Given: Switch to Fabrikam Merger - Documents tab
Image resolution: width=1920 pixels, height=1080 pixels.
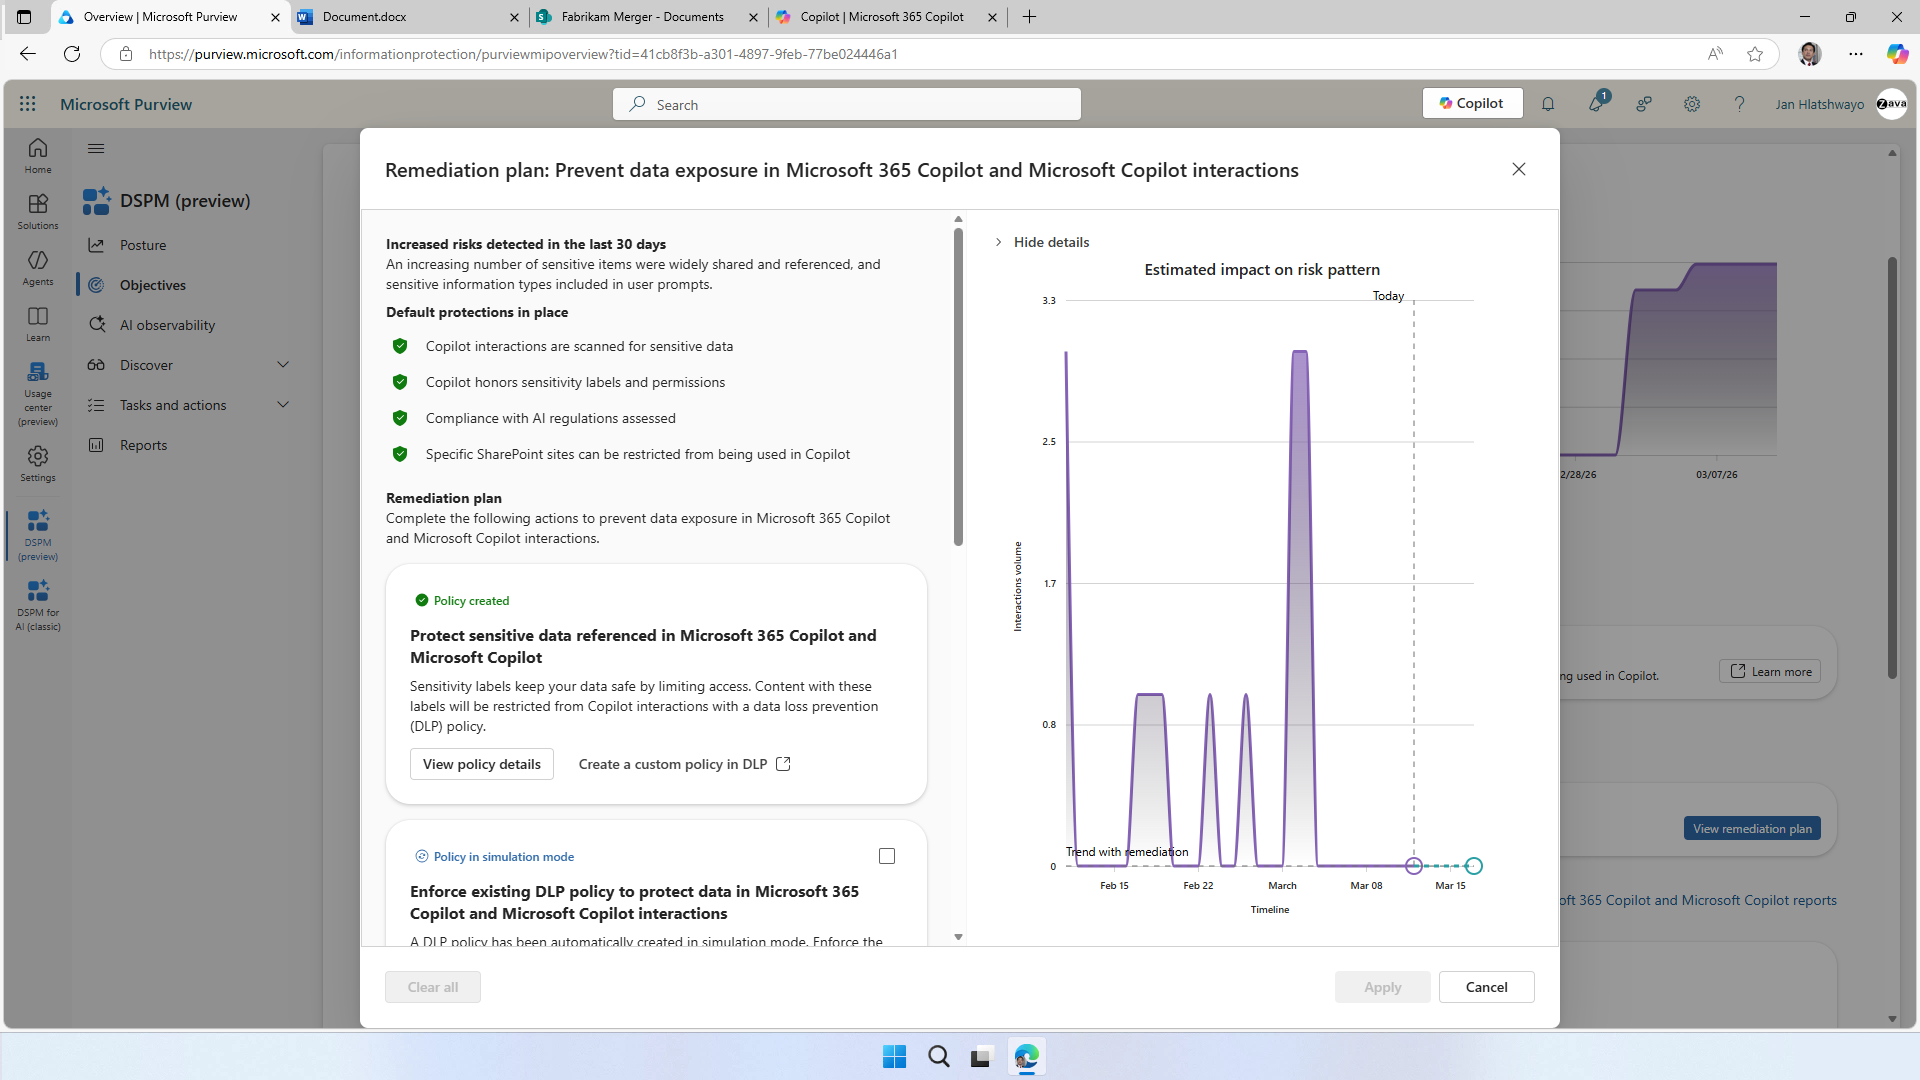Looking at the screenshot, I should point(648,17).
